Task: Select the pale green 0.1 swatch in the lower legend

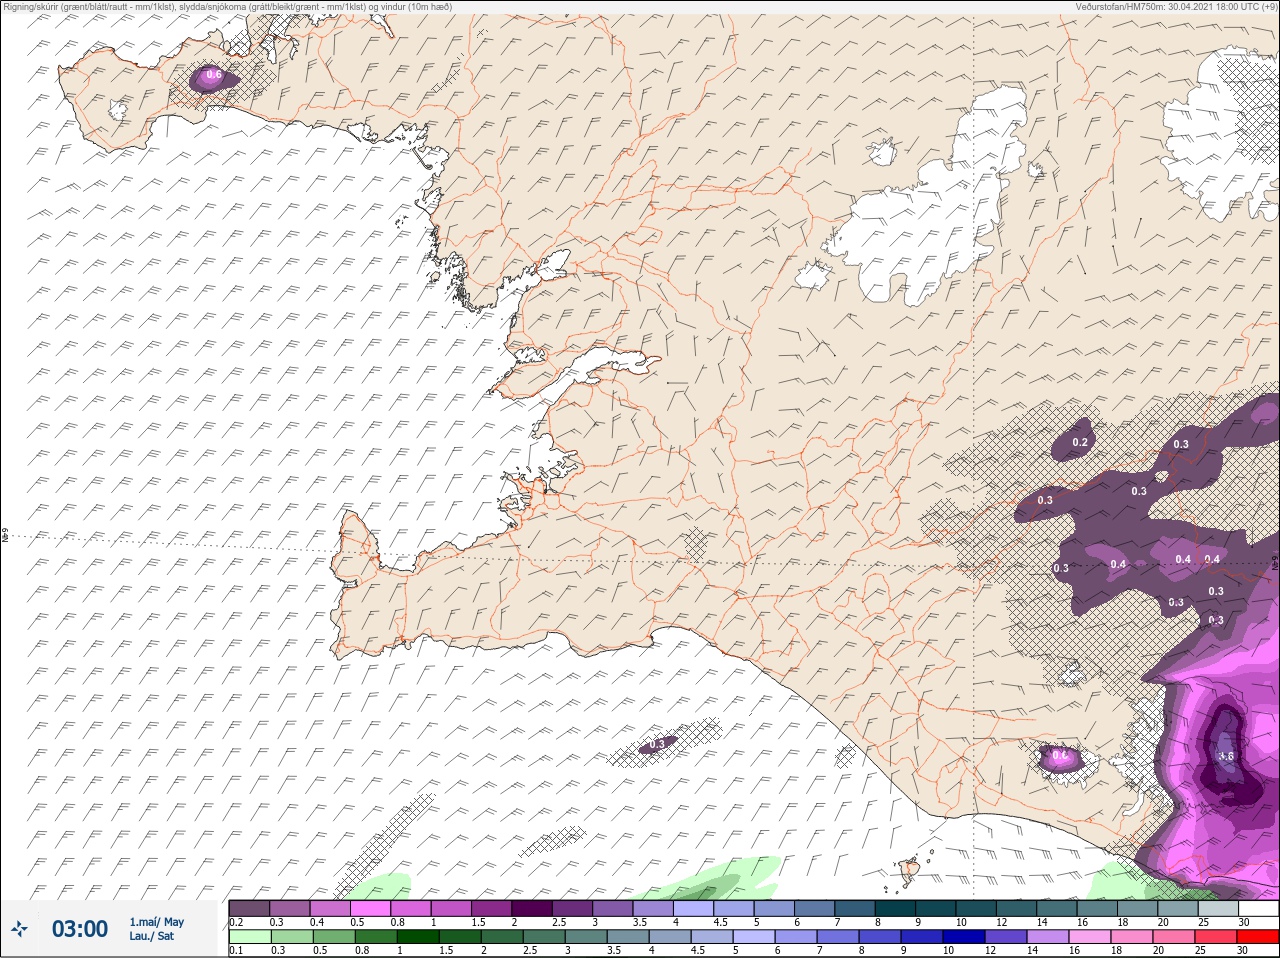Action: click(x=250, y=936)
